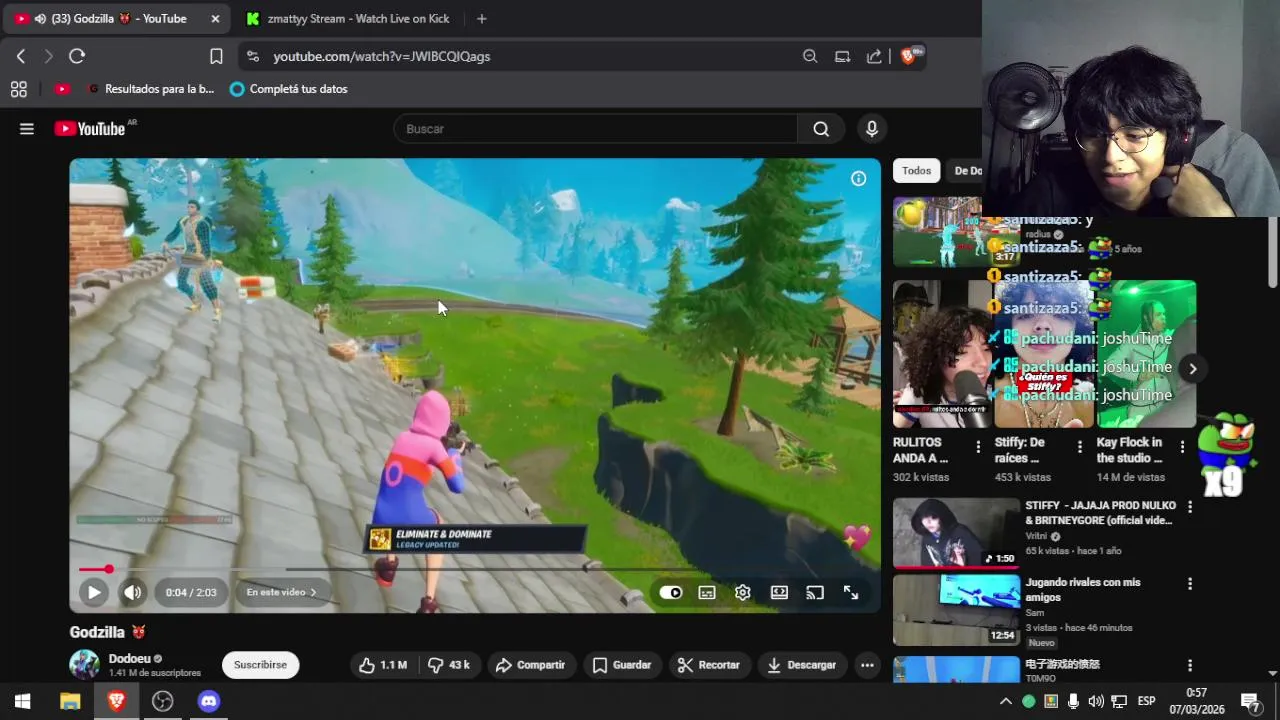
Task: Open the bookmarks bar apps grid icon
Action: (x=19, y=89)
